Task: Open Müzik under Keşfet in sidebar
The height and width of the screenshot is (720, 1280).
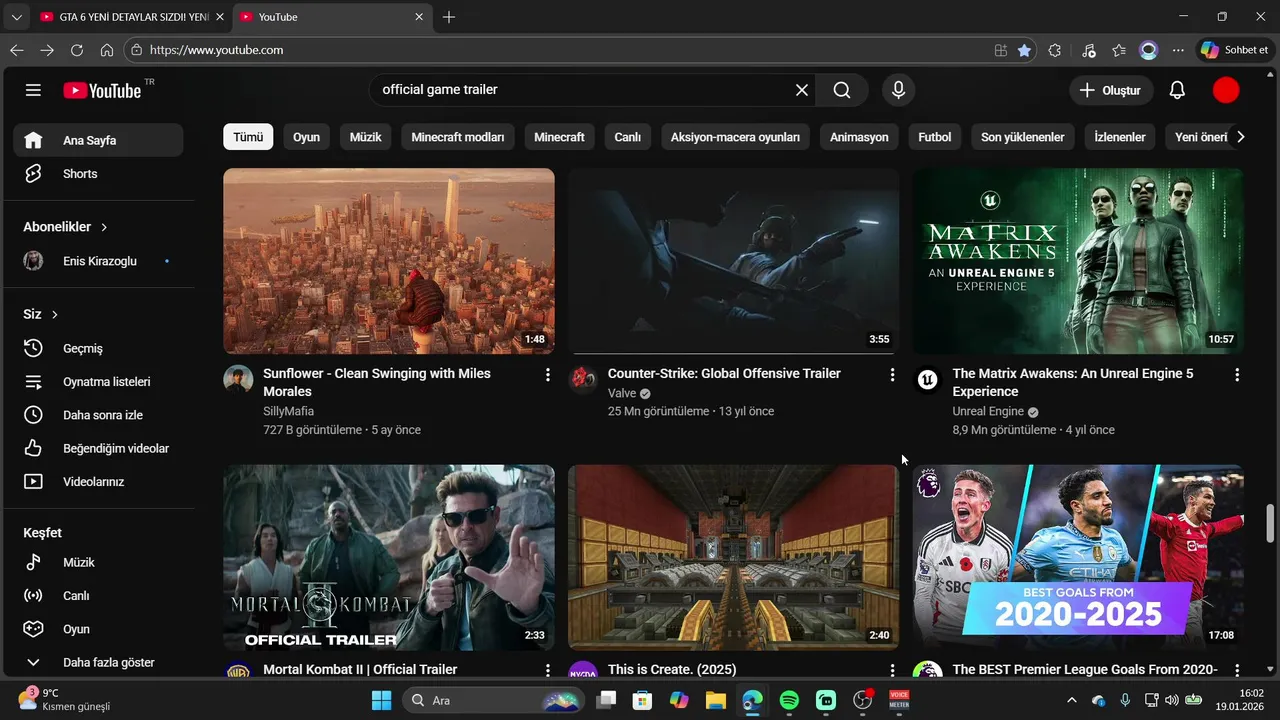Action: (x=98, y=562)
